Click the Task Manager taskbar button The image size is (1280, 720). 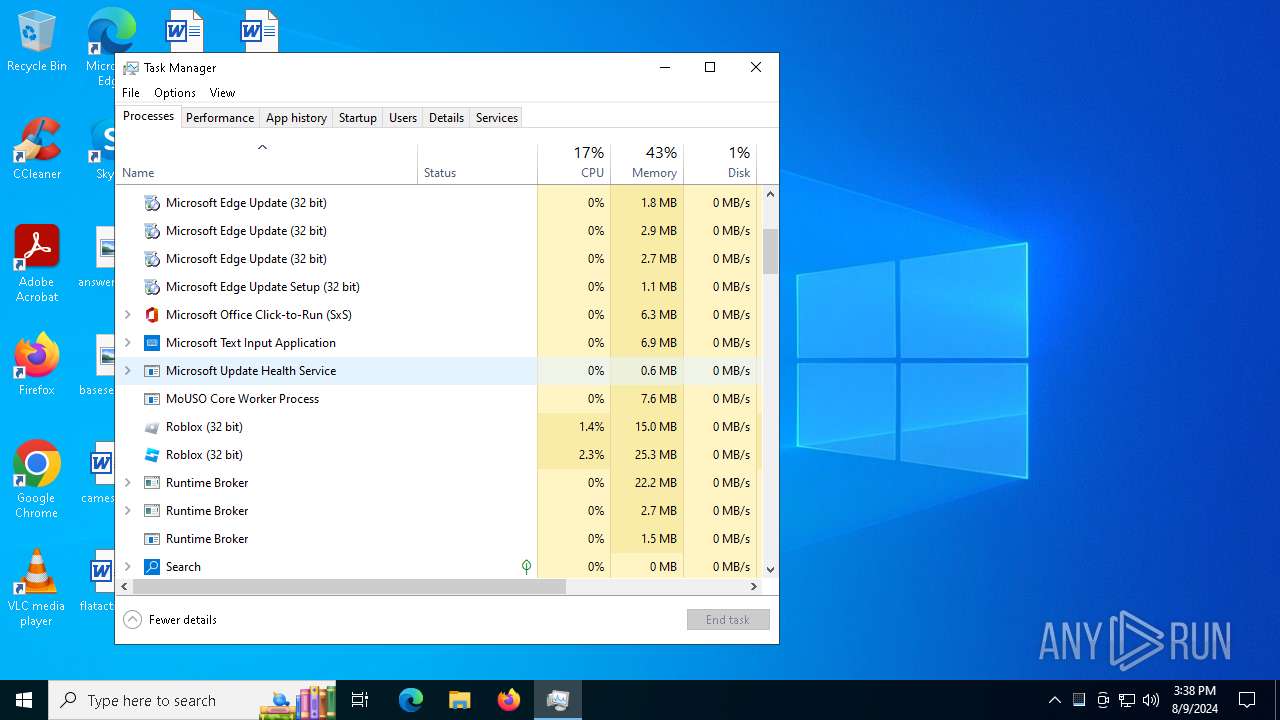click(x=558, y=700)
